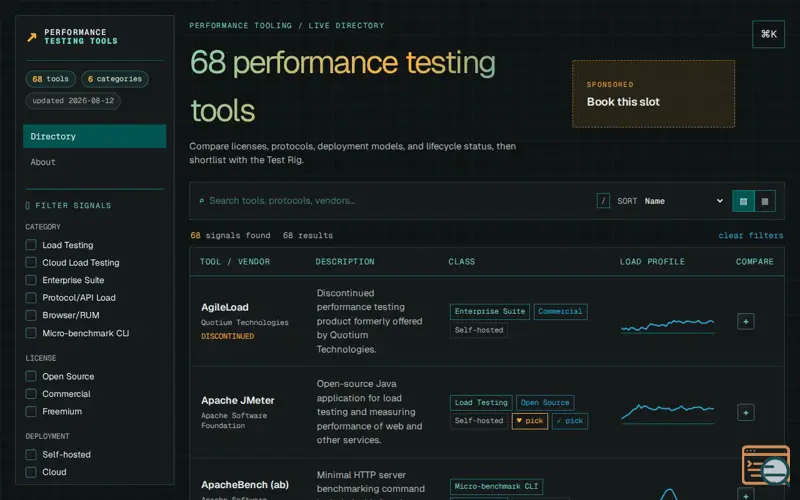The height and width of the screenshot is (500, 800).
Task: Click the check pick badge on JMeter
Action: (570, 421)
